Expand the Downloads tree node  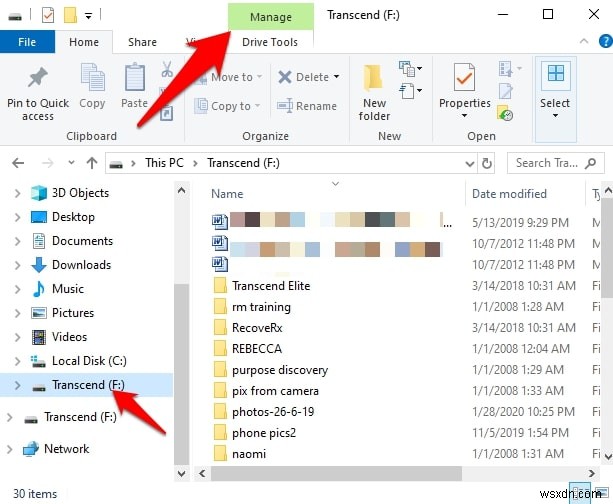17,265
